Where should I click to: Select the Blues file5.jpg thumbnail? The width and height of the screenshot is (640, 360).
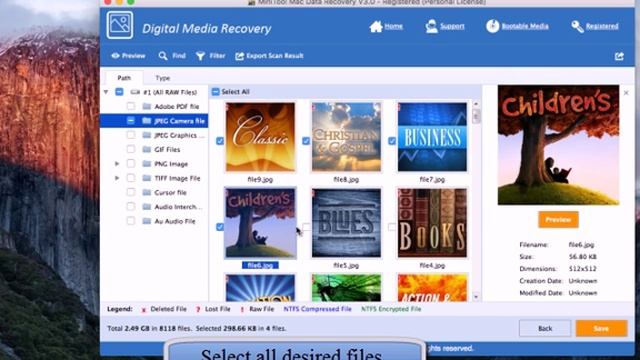tap(347, 223)
